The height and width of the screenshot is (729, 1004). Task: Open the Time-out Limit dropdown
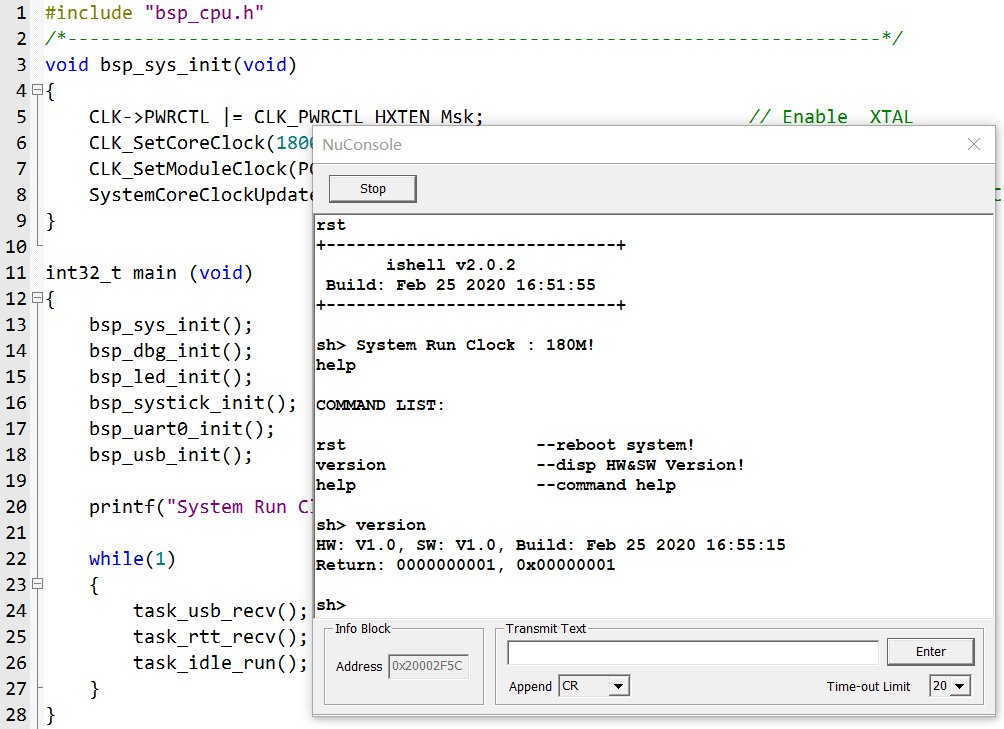pyautogui.click(x=959, y=686)
